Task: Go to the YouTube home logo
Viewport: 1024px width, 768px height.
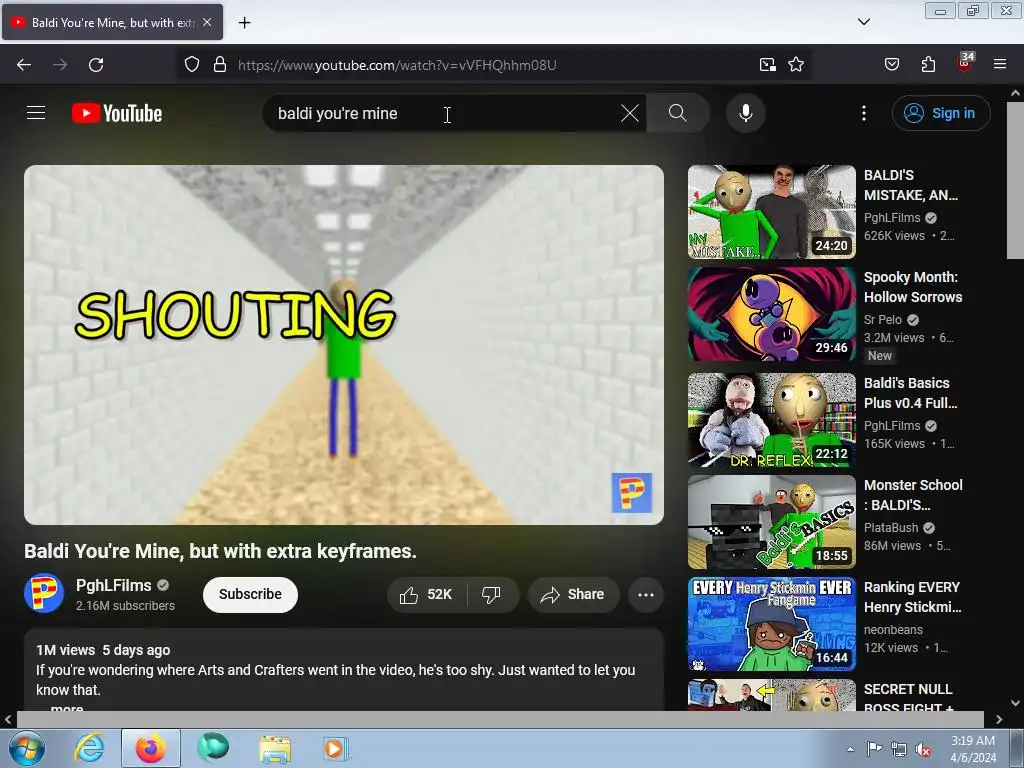Action: click(117, 113)
